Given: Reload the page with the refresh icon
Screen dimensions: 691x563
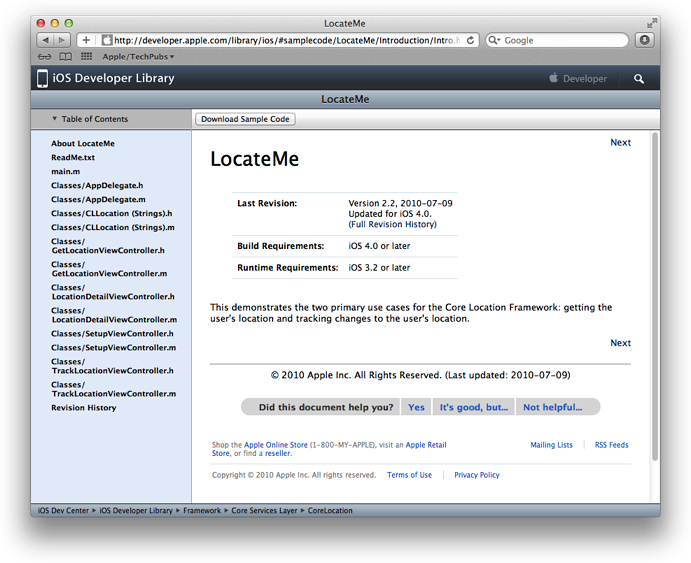Looking at the screenshot, I should 471,40.
